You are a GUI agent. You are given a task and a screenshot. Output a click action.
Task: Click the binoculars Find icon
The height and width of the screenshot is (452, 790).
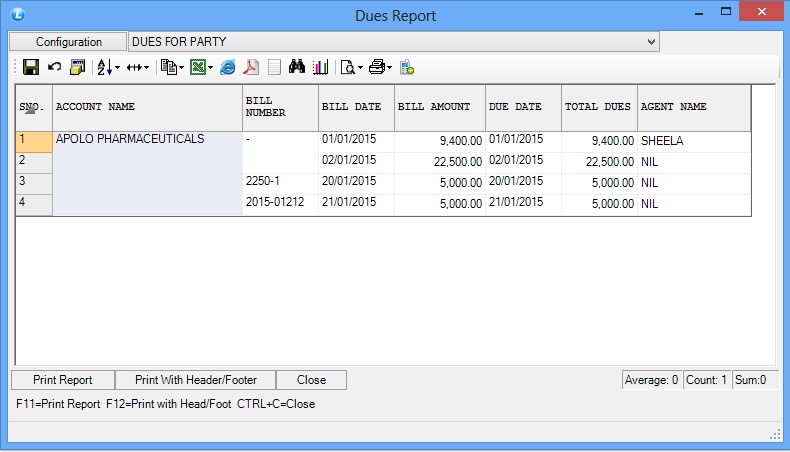click(x=297, y=67)
